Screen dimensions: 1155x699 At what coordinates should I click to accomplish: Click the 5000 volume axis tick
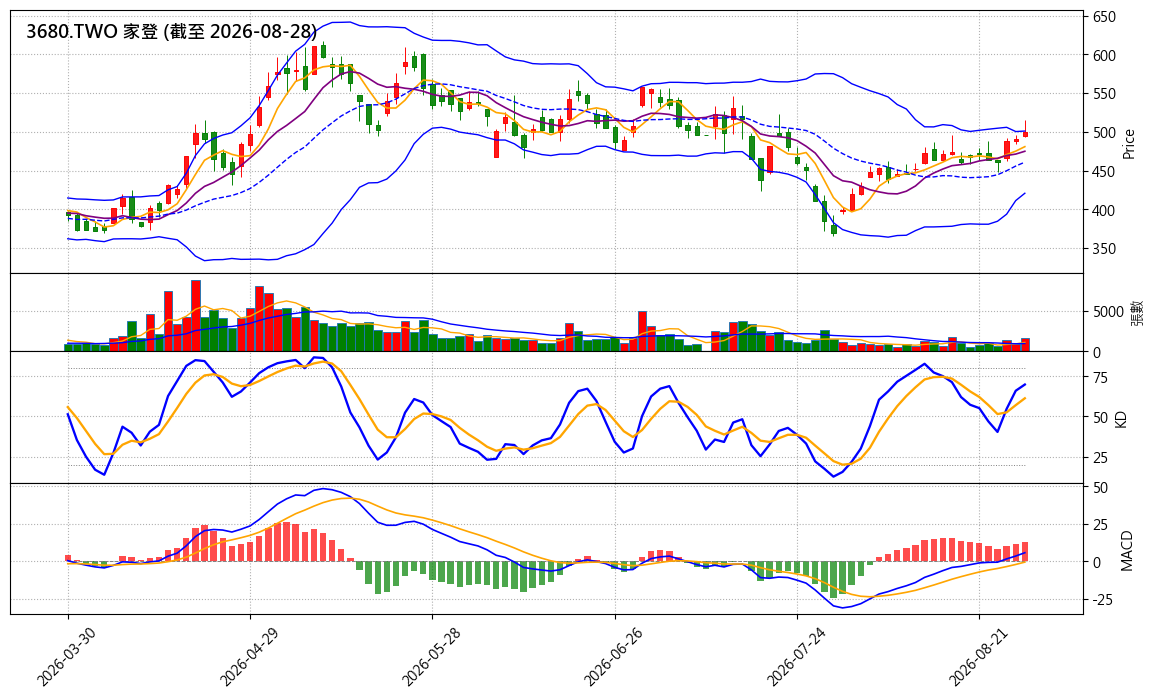tap(1108, 312)
